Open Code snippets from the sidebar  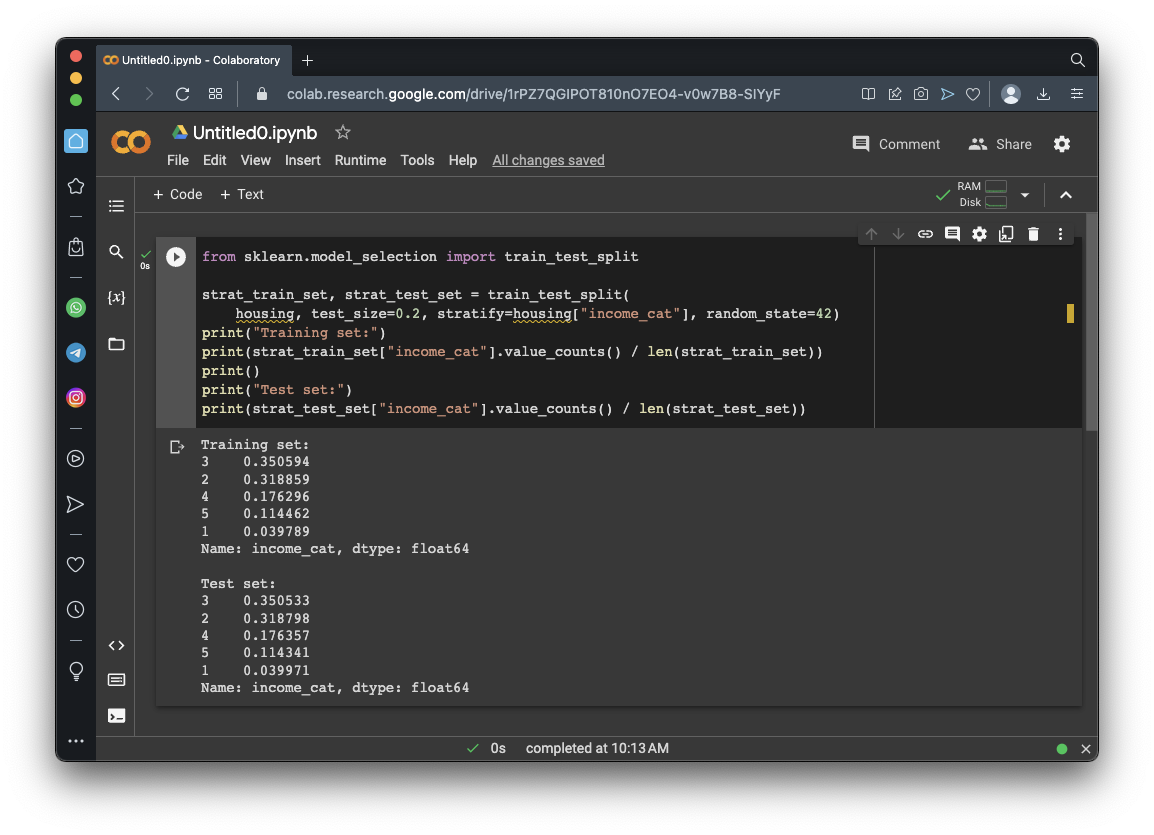coord(117,645)
